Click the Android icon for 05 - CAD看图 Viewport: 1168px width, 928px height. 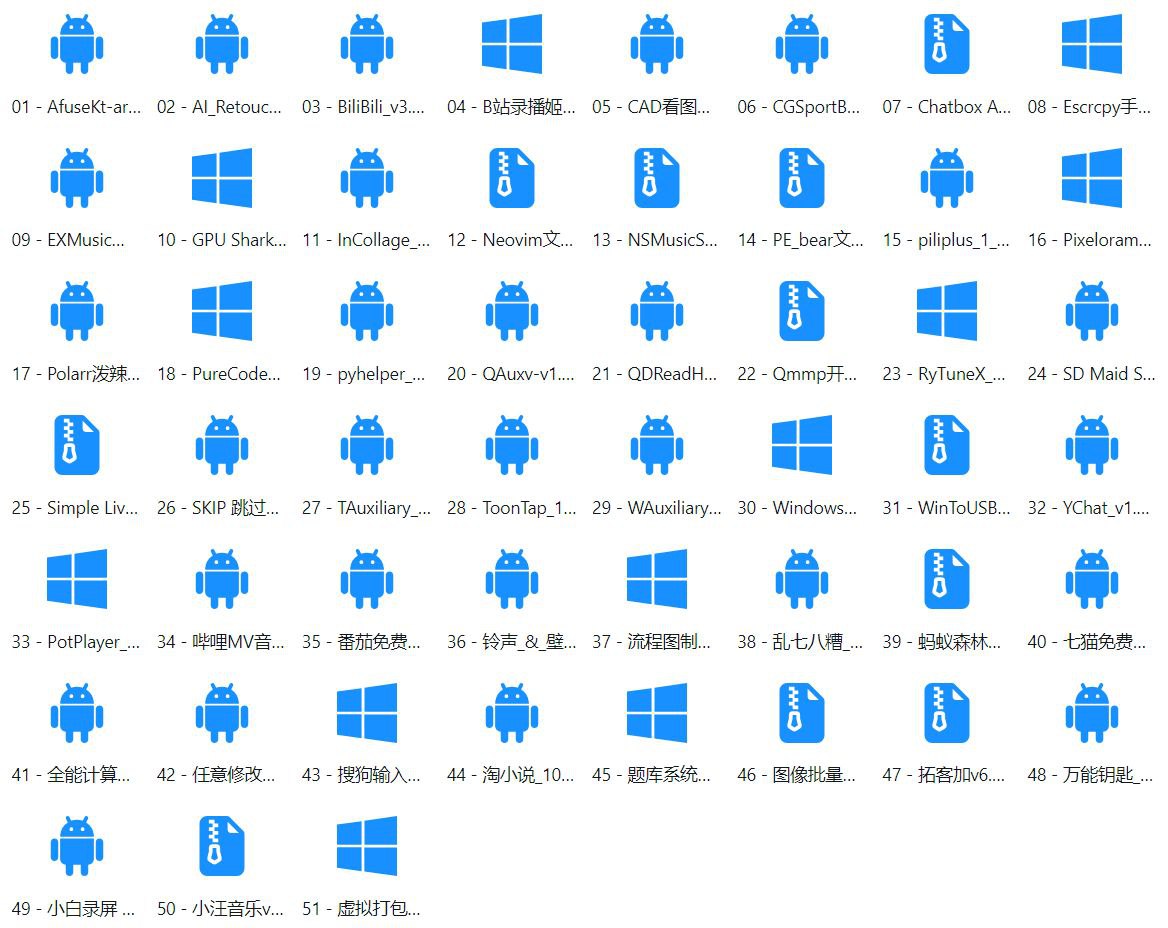pyautogui.click(x=657, y=44)
